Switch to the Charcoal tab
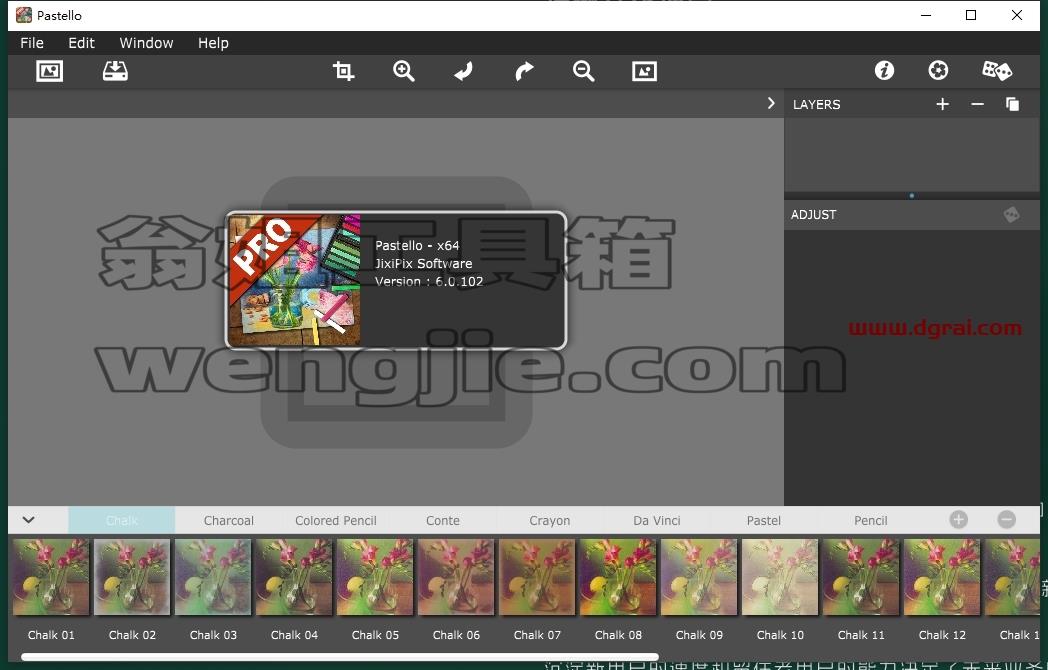 229,520
